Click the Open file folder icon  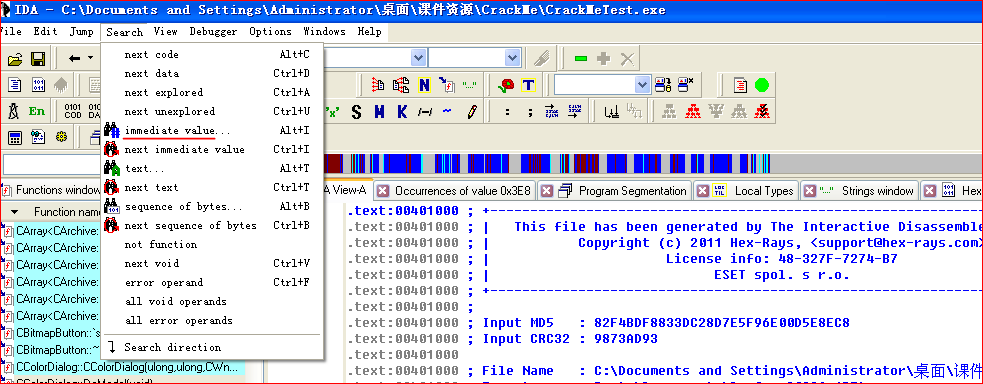pos(15,60)
